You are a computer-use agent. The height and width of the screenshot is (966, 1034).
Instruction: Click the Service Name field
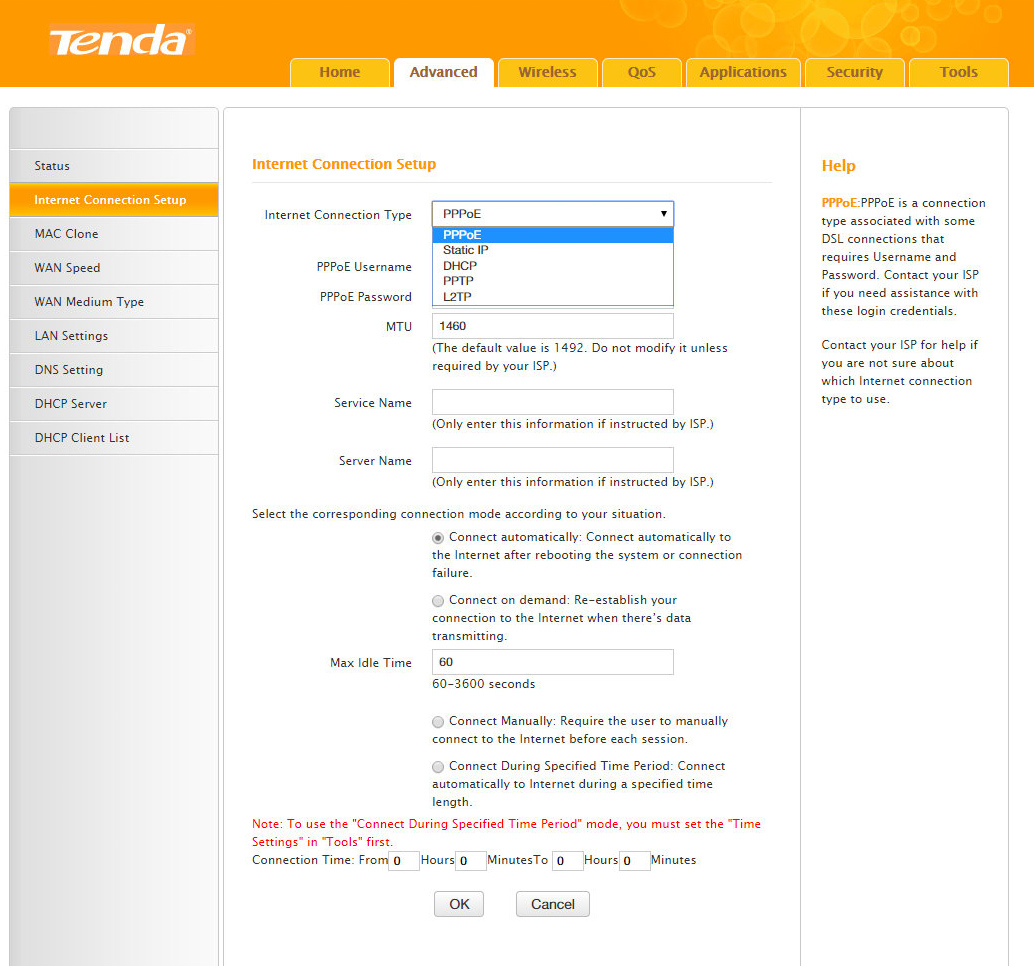[553, 402]
